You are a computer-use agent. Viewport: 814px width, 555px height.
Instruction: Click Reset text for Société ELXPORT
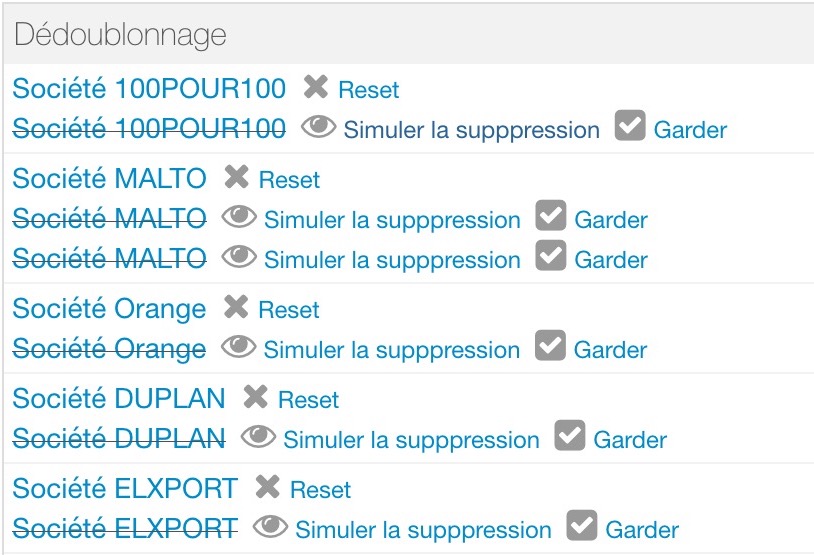coord(320,490)
